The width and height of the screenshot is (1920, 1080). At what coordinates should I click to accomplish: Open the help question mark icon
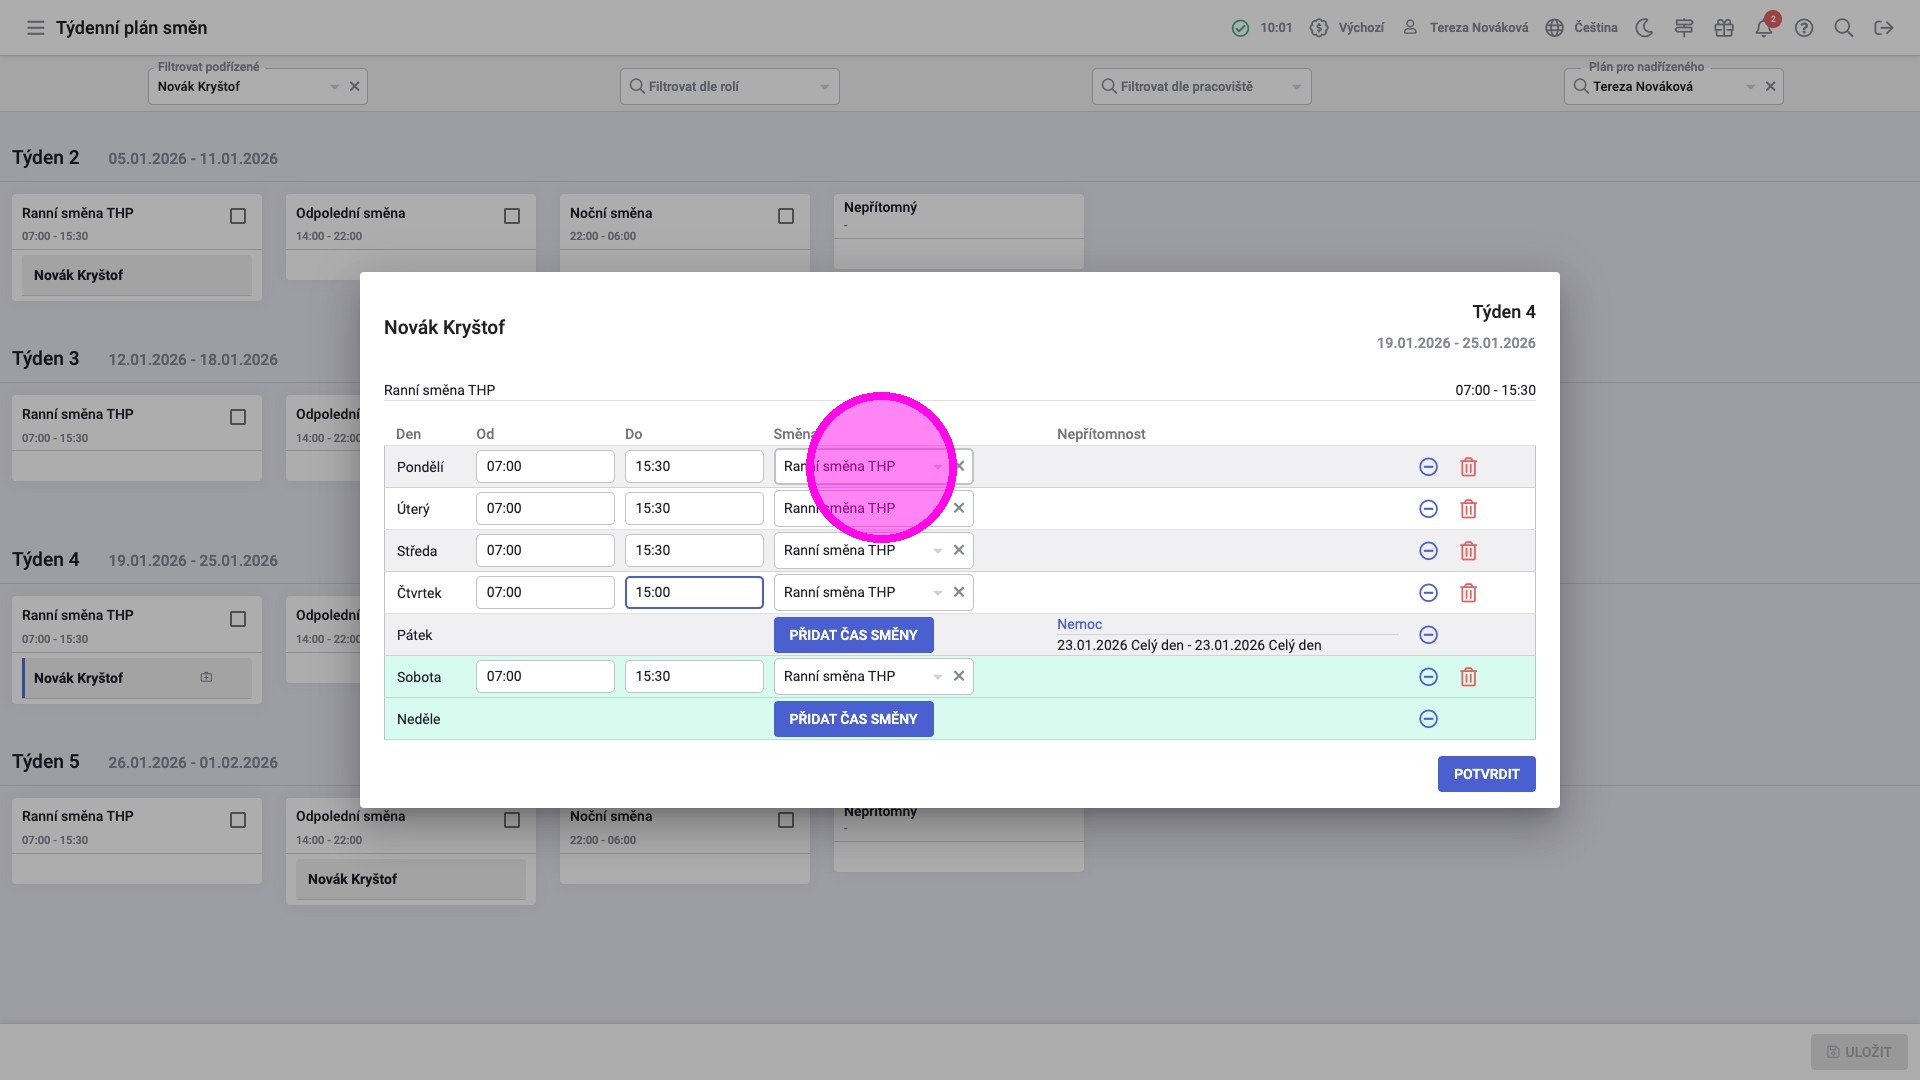[x=1803, y=28]
